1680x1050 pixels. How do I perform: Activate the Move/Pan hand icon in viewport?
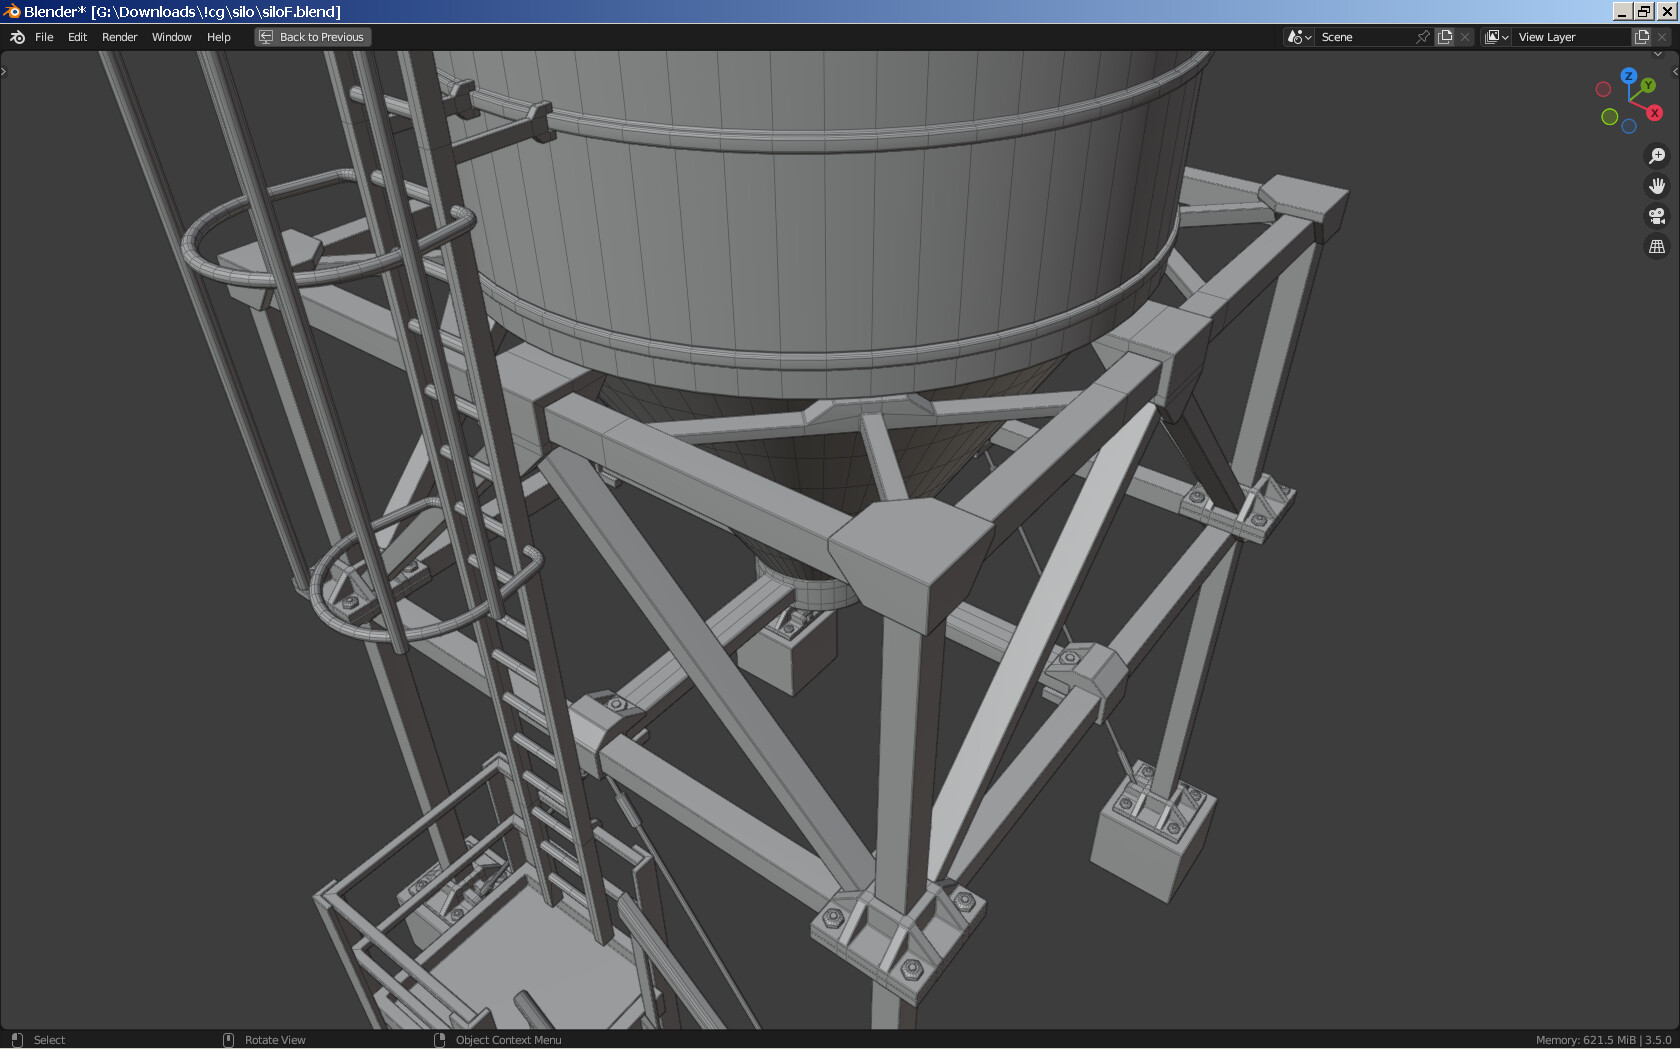tap(1657, 185)
